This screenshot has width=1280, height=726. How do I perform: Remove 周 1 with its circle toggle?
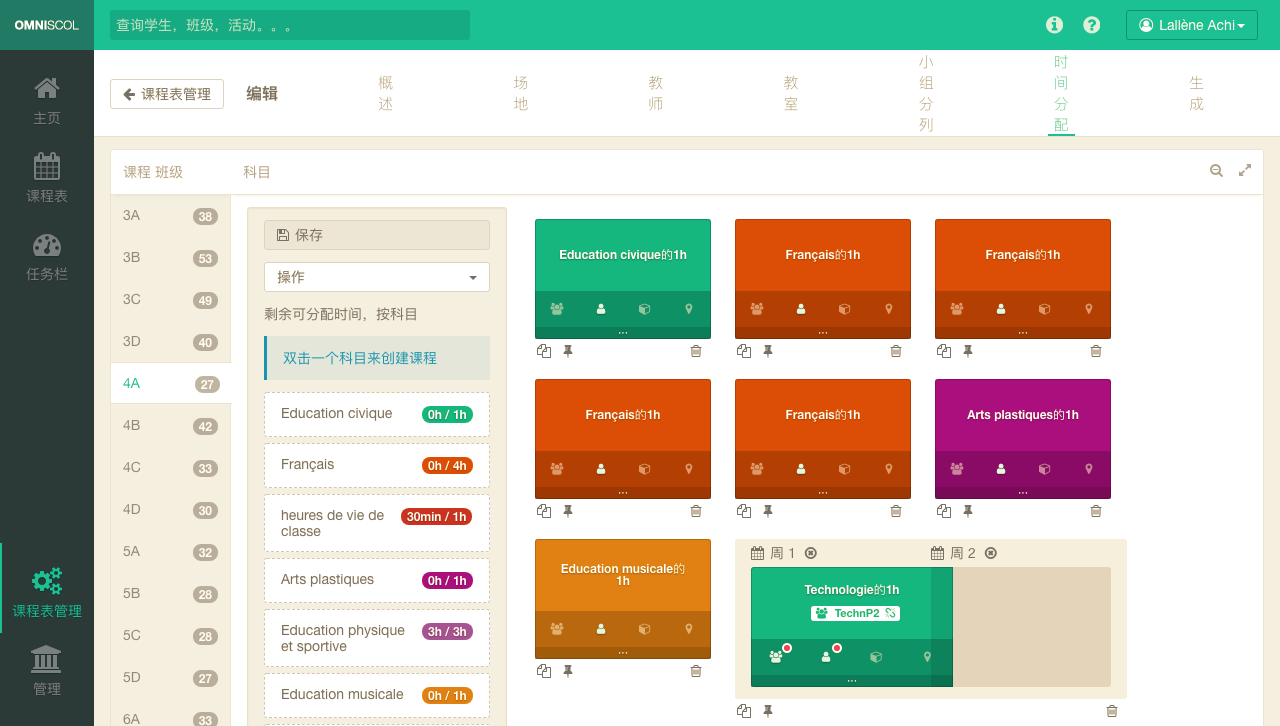[x=811, y=553]
